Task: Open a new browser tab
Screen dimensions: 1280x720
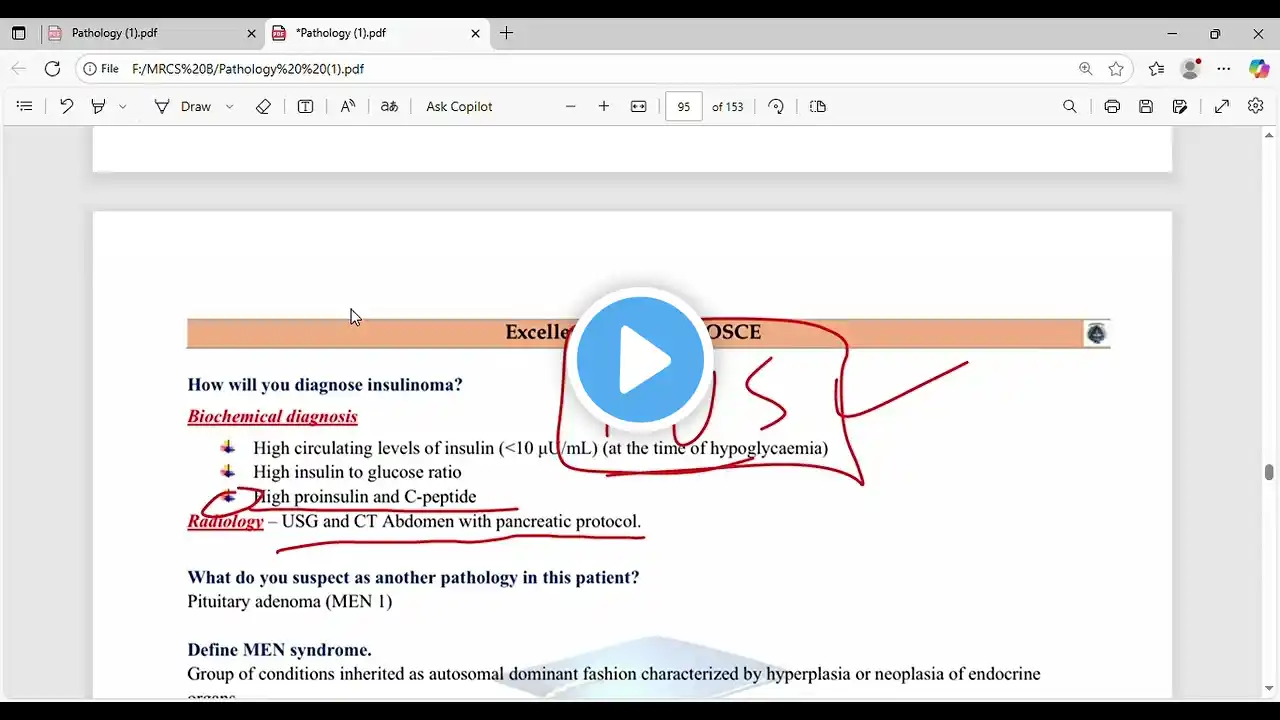Action: (507, 33)
